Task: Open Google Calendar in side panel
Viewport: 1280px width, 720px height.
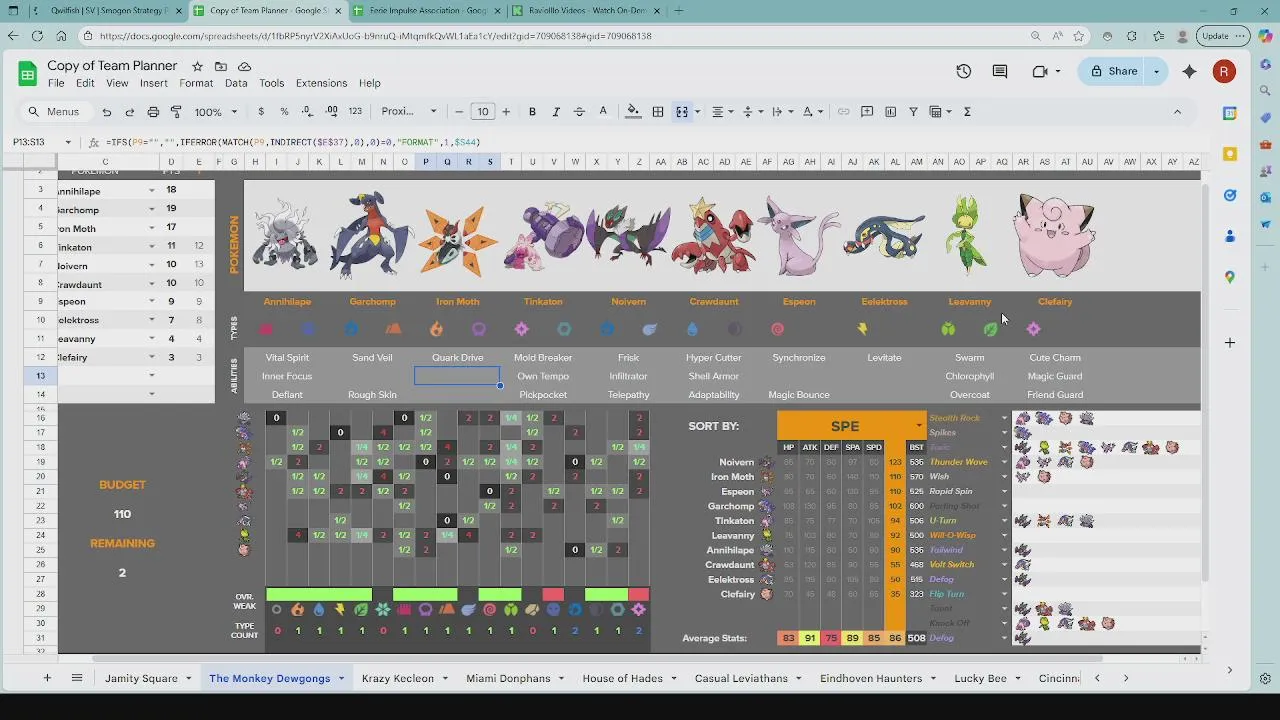Action: 1230,114
